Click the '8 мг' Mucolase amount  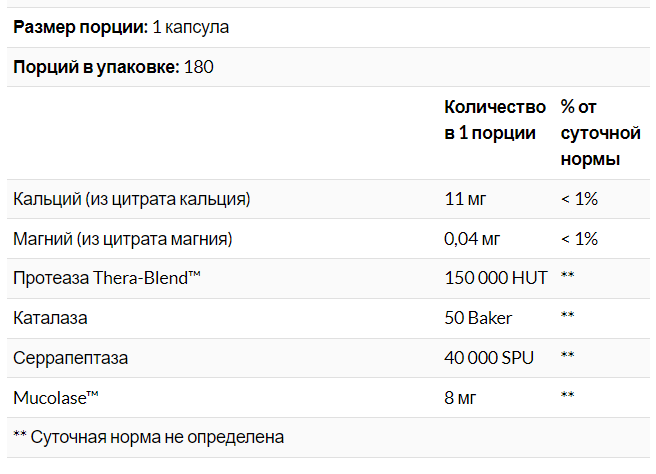tap(460, 397)
